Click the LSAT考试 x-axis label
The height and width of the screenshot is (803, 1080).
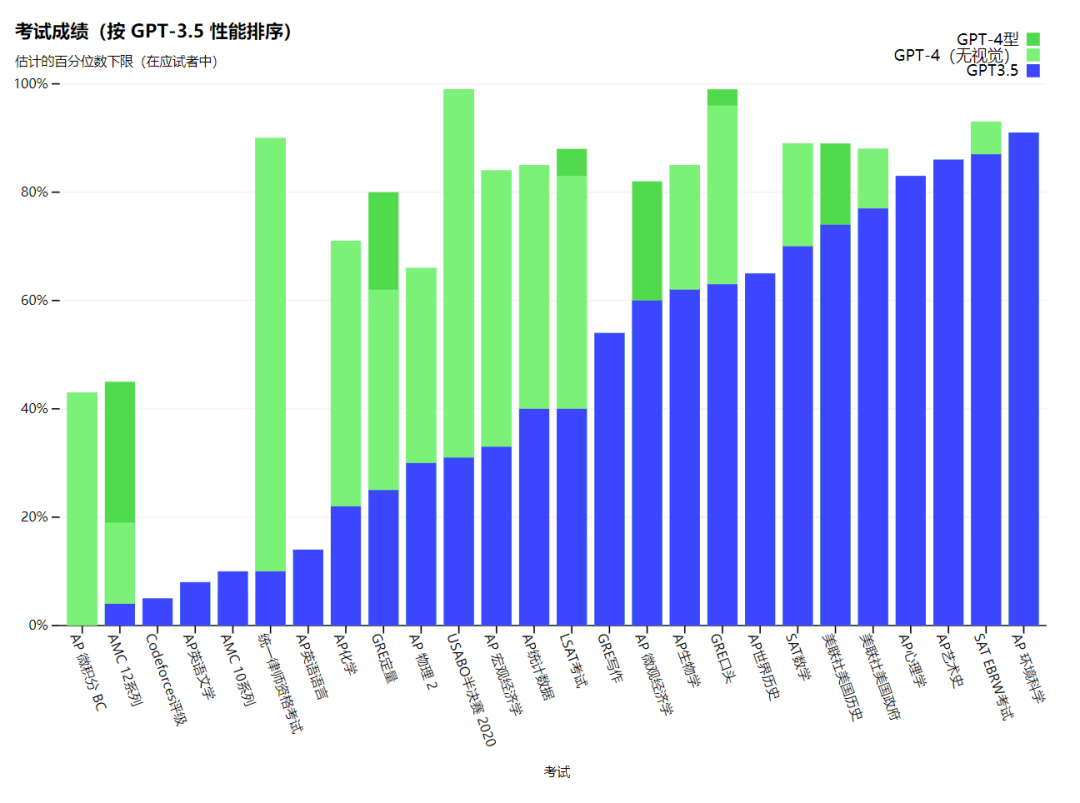[x=574, y=660]
